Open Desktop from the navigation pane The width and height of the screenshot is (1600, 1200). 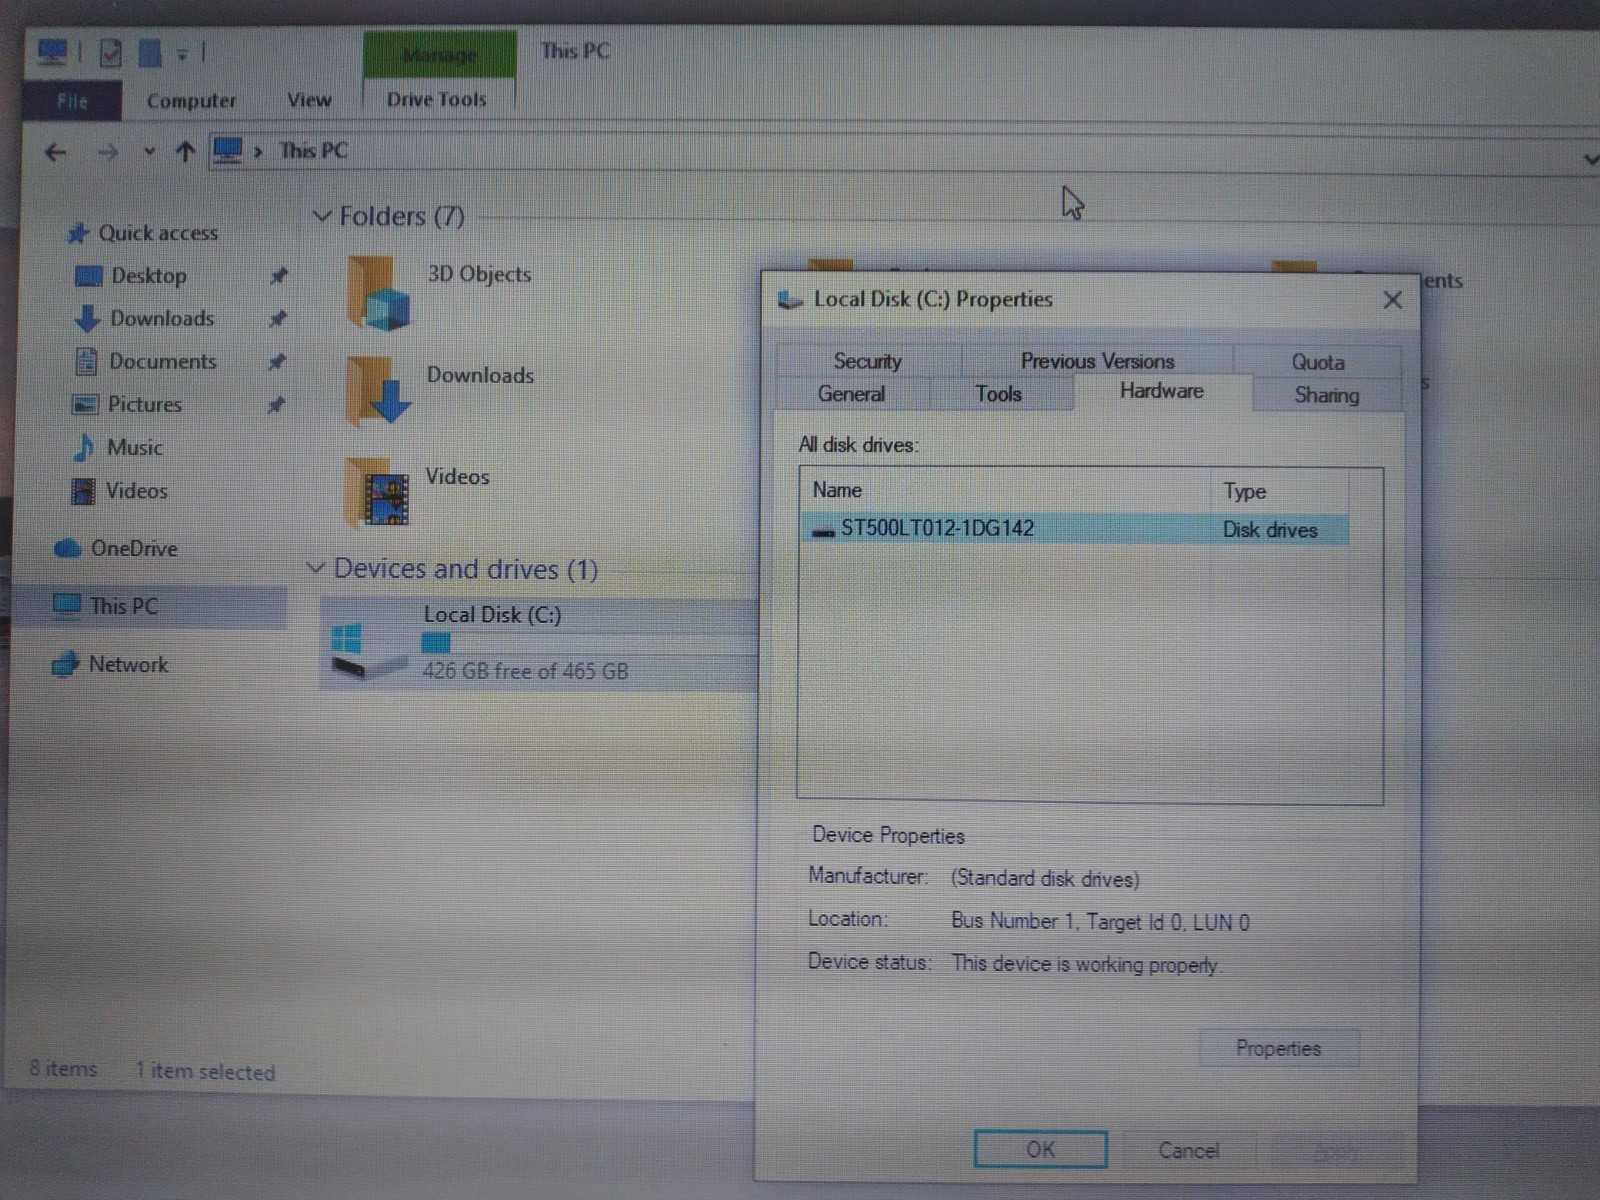point(148,276)
